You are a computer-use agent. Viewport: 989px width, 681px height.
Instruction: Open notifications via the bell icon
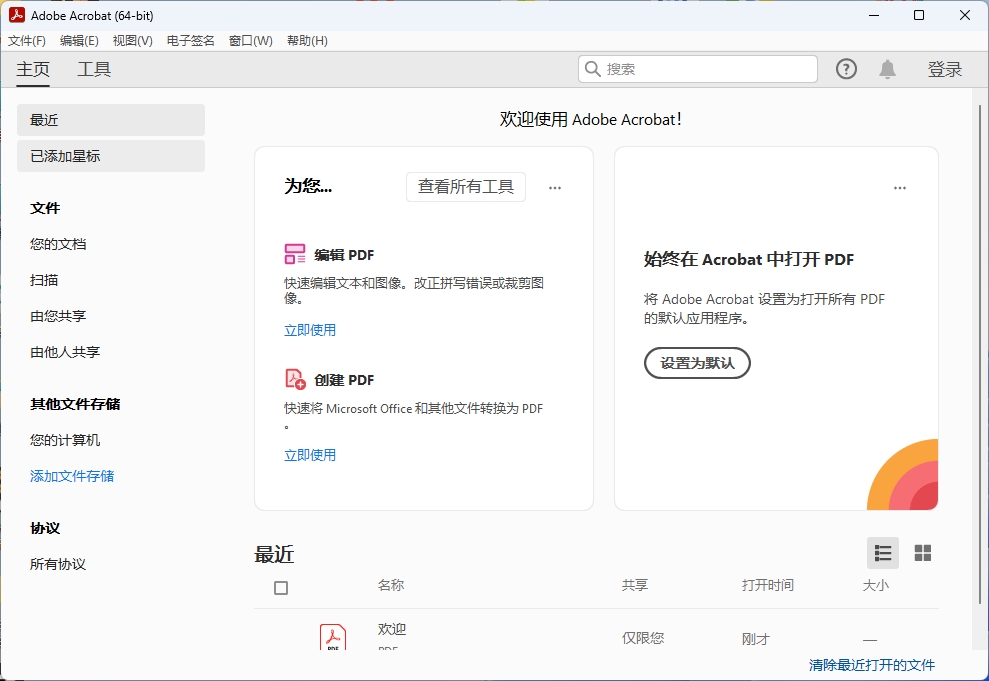[887, 69]
